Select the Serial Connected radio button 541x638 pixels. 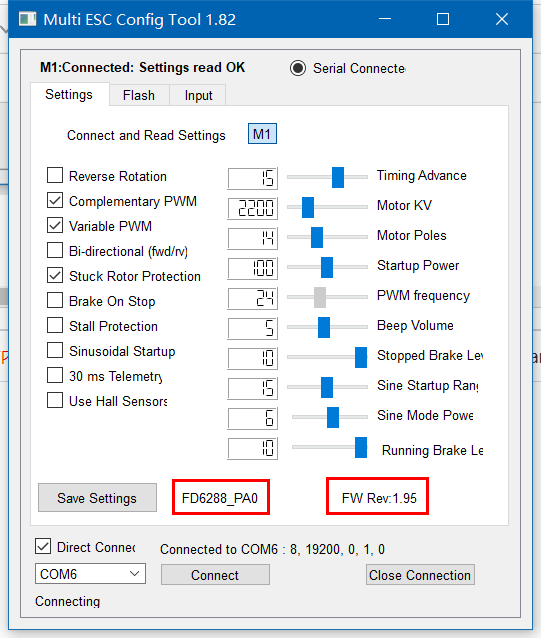[x=298, y=68]
